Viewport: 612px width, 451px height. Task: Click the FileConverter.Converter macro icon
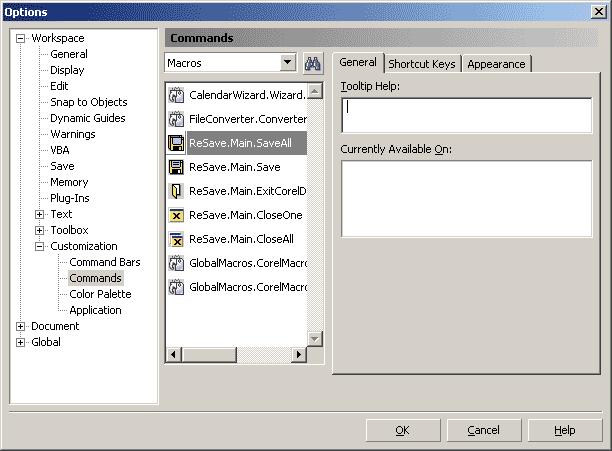tap(176, 119)
